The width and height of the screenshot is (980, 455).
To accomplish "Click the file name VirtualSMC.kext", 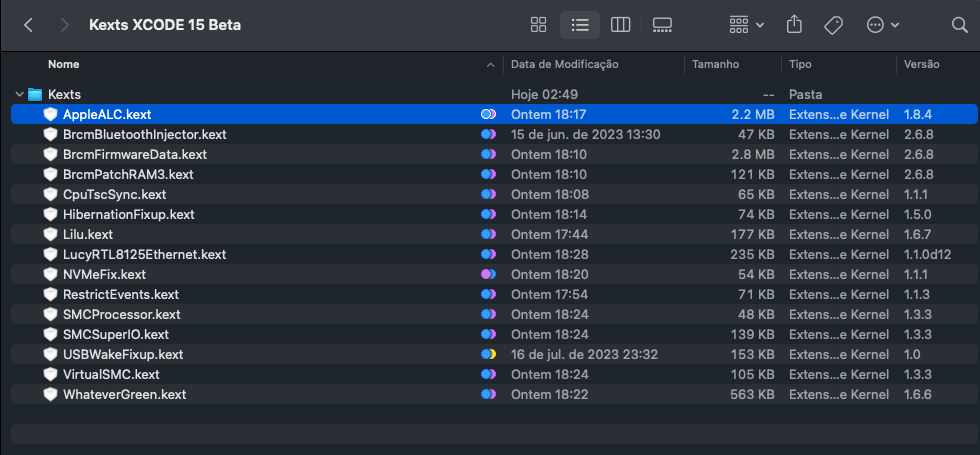I will point(111,374).
